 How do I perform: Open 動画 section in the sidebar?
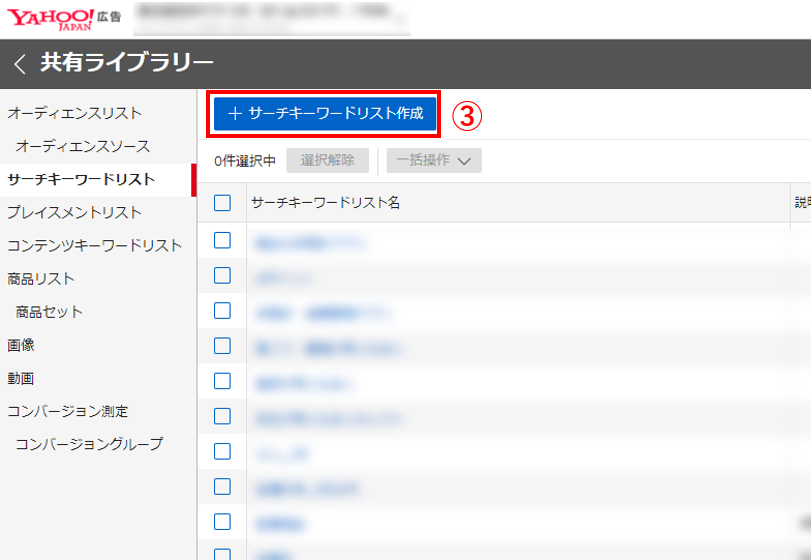tap(21, 378)
